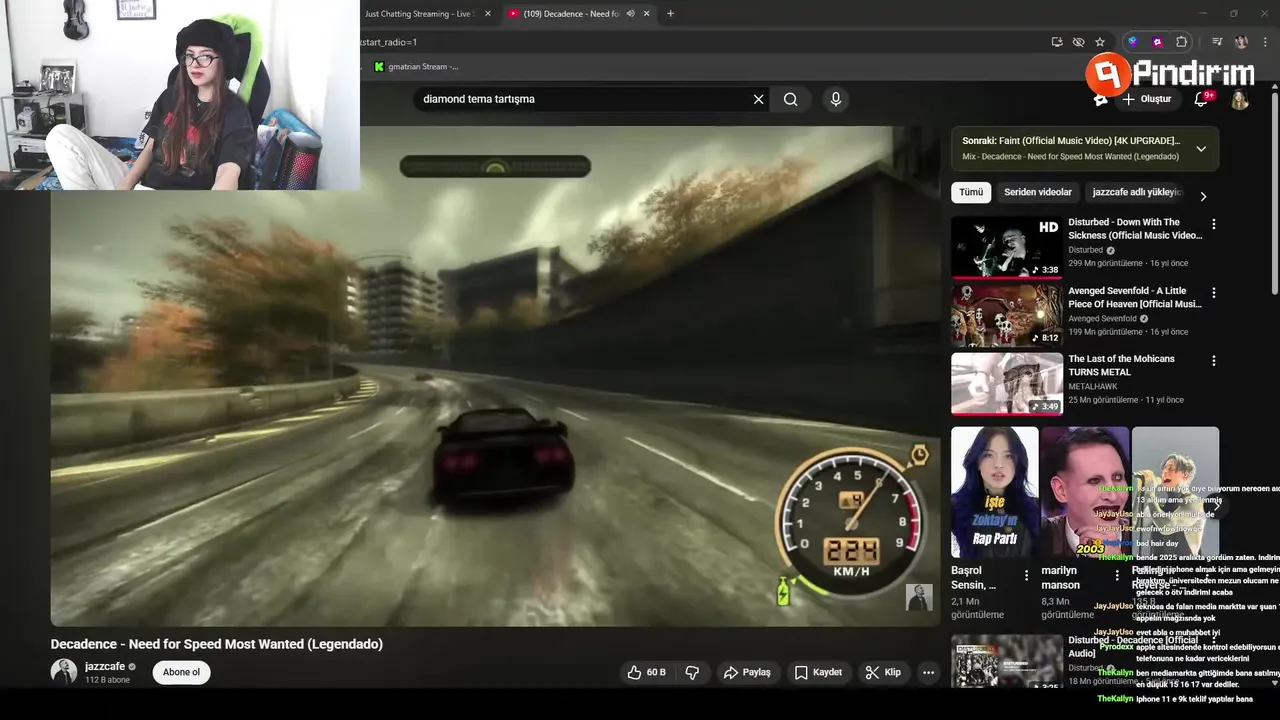Open more actions menu beside Klip
Viewport: 1280px width, 720px height.
tap(928, 672)
